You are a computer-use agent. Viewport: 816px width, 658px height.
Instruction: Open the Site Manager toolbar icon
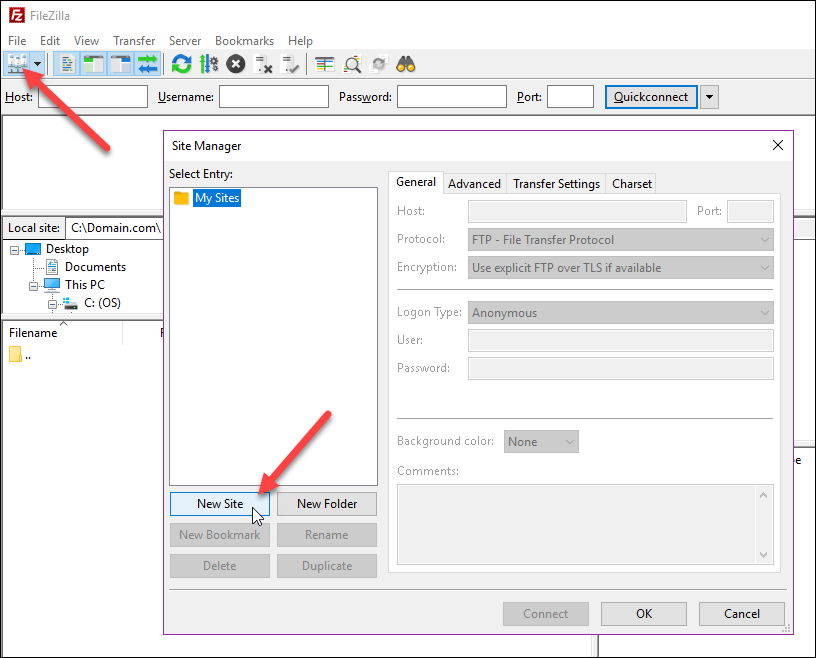[17, 64]
